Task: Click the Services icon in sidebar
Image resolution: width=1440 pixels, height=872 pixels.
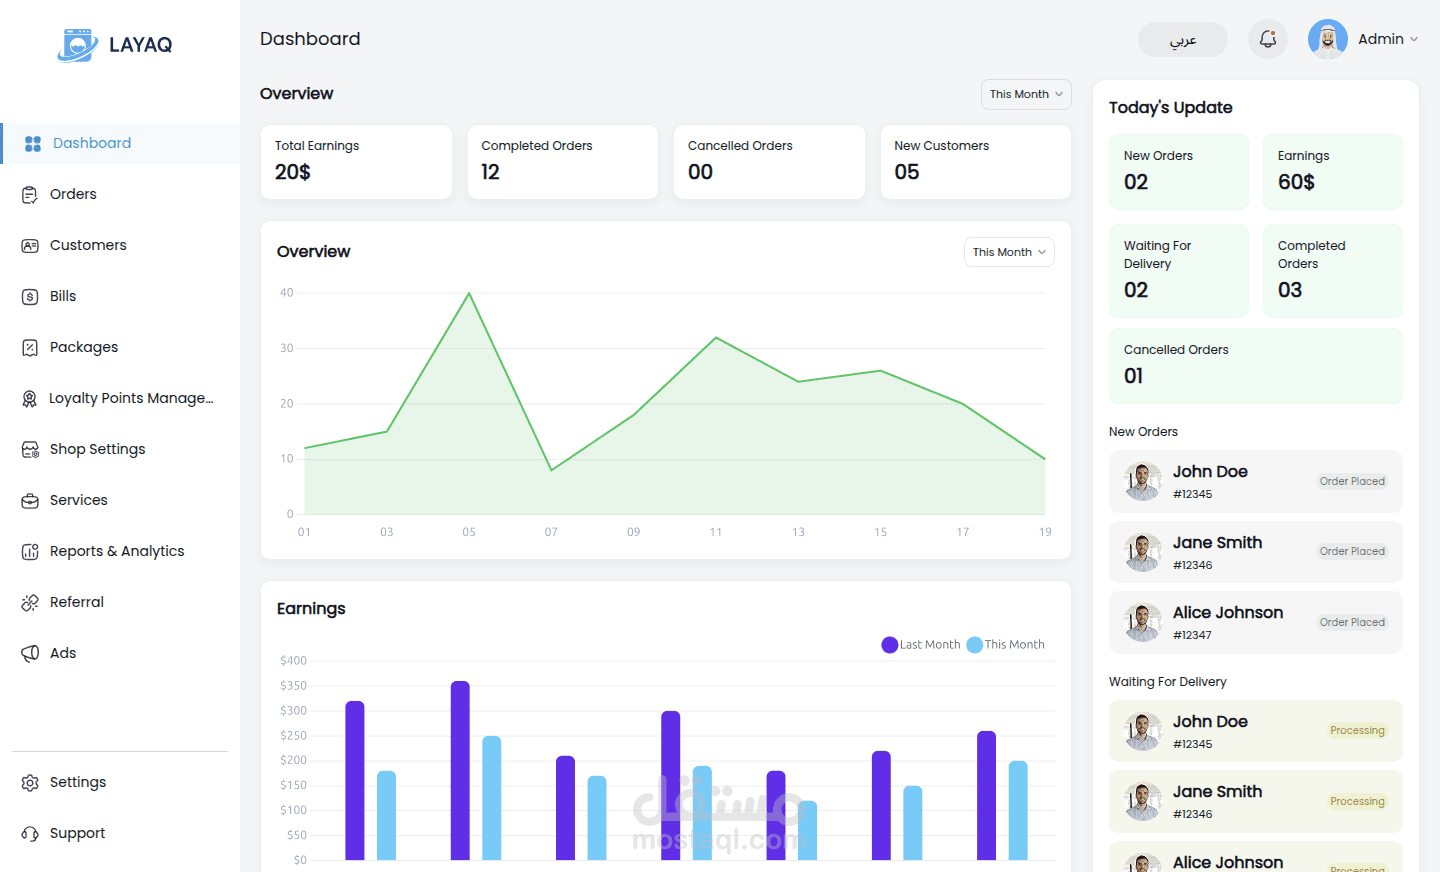Action: (x=30, y=501)
